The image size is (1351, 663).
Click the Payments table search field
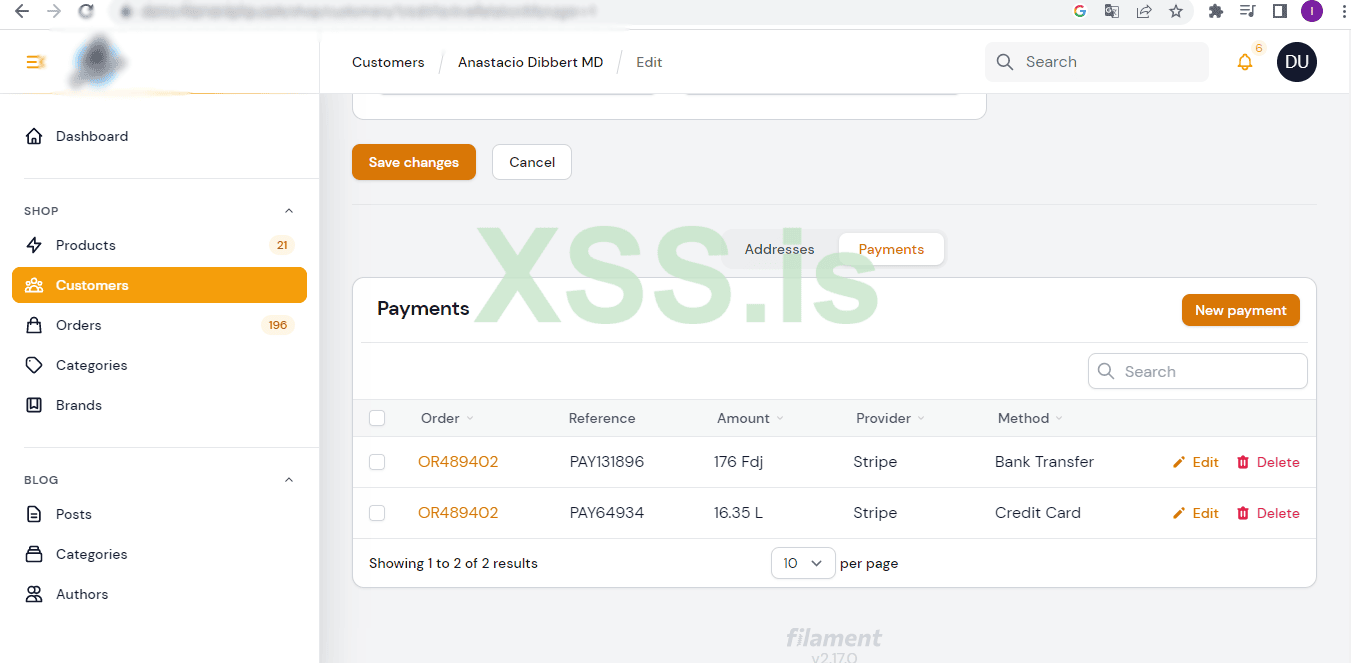[x=1198, y=371]
